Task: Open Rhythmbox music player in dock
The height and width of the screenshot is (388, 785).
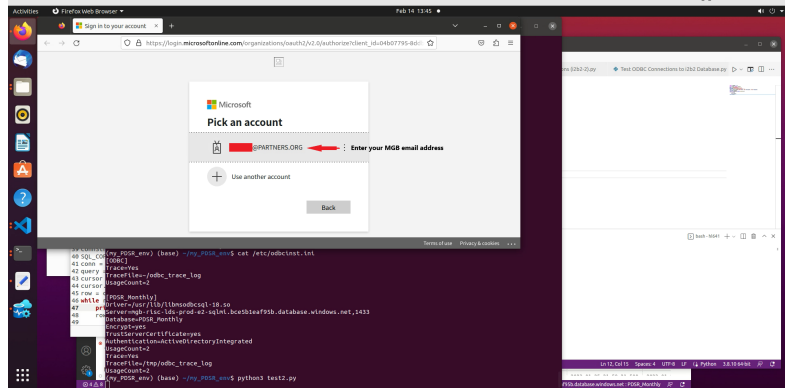Action: 23,115
